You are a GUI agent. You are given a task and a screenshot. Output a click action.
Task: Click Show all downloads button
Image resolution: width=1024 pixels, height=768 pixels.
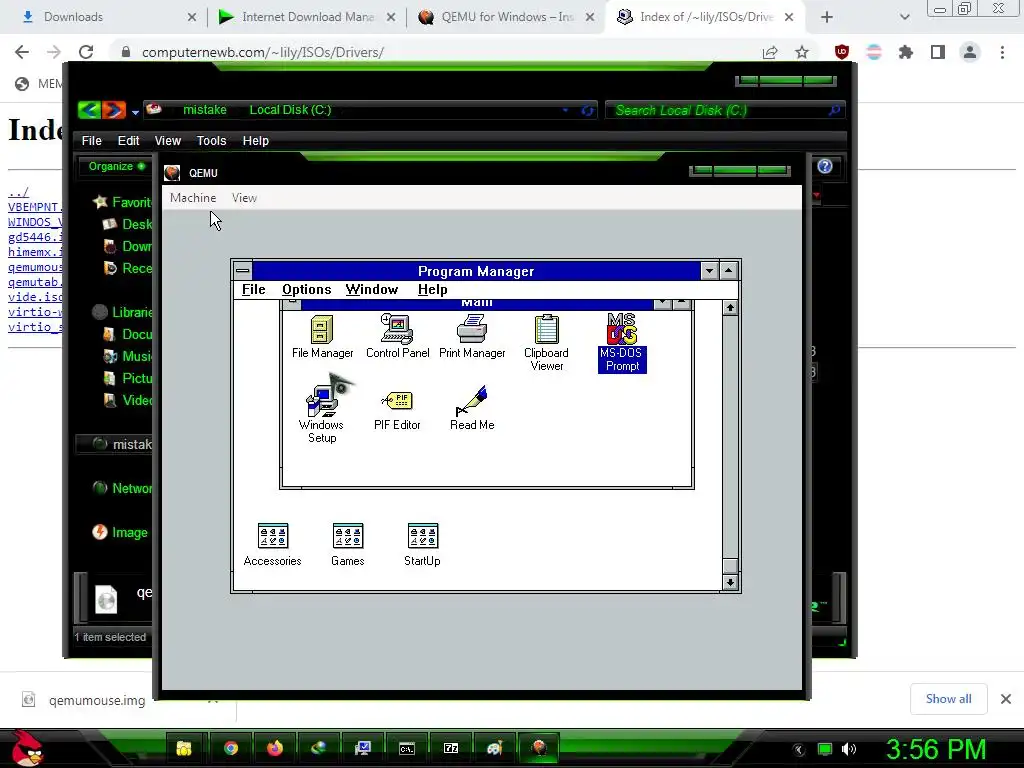948,699
